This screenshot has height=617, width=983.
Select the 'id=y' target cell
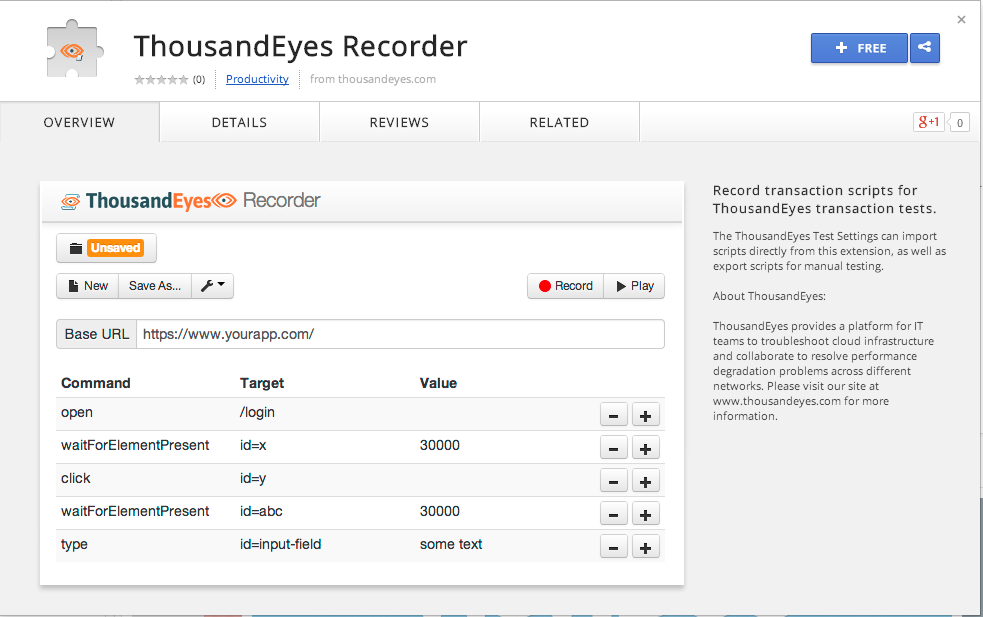(x=253, y=478)
